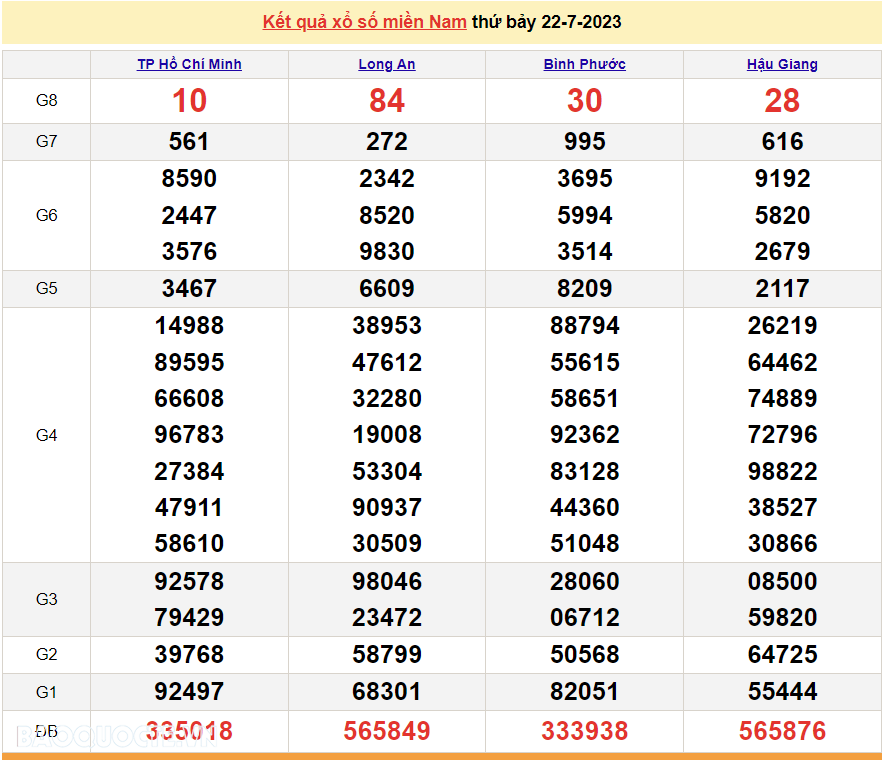883x760 pixels.
Task: Click G6 result 8590
Action: [x=189, y=178]
